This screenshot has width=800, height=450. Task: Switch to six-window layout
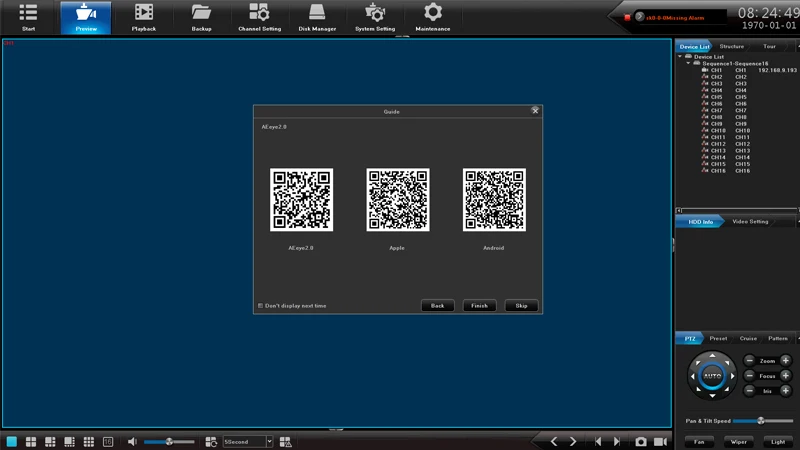(50, 441)
